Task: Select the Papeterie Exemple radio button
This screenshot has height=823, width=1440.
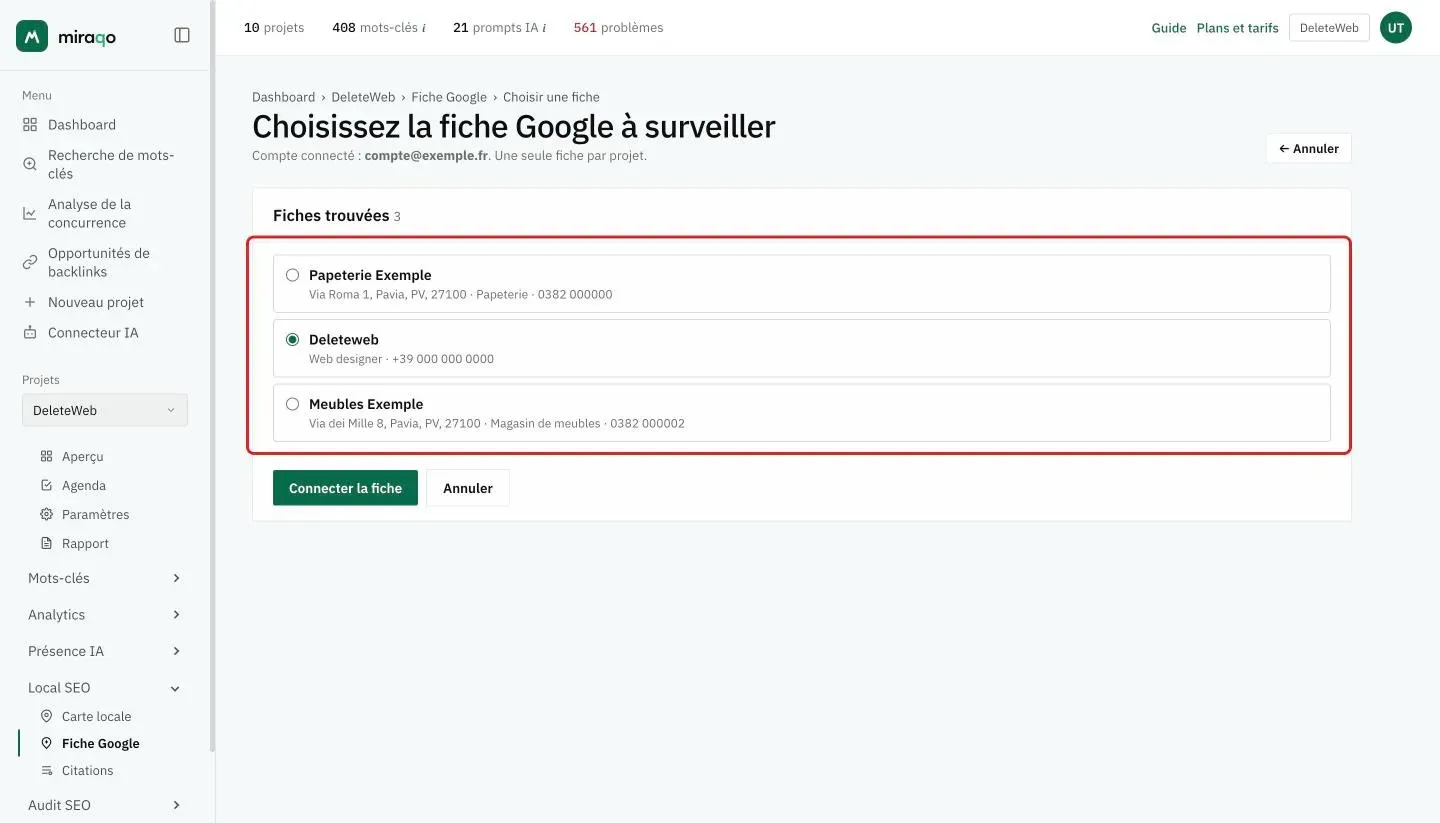Action: 293,275
